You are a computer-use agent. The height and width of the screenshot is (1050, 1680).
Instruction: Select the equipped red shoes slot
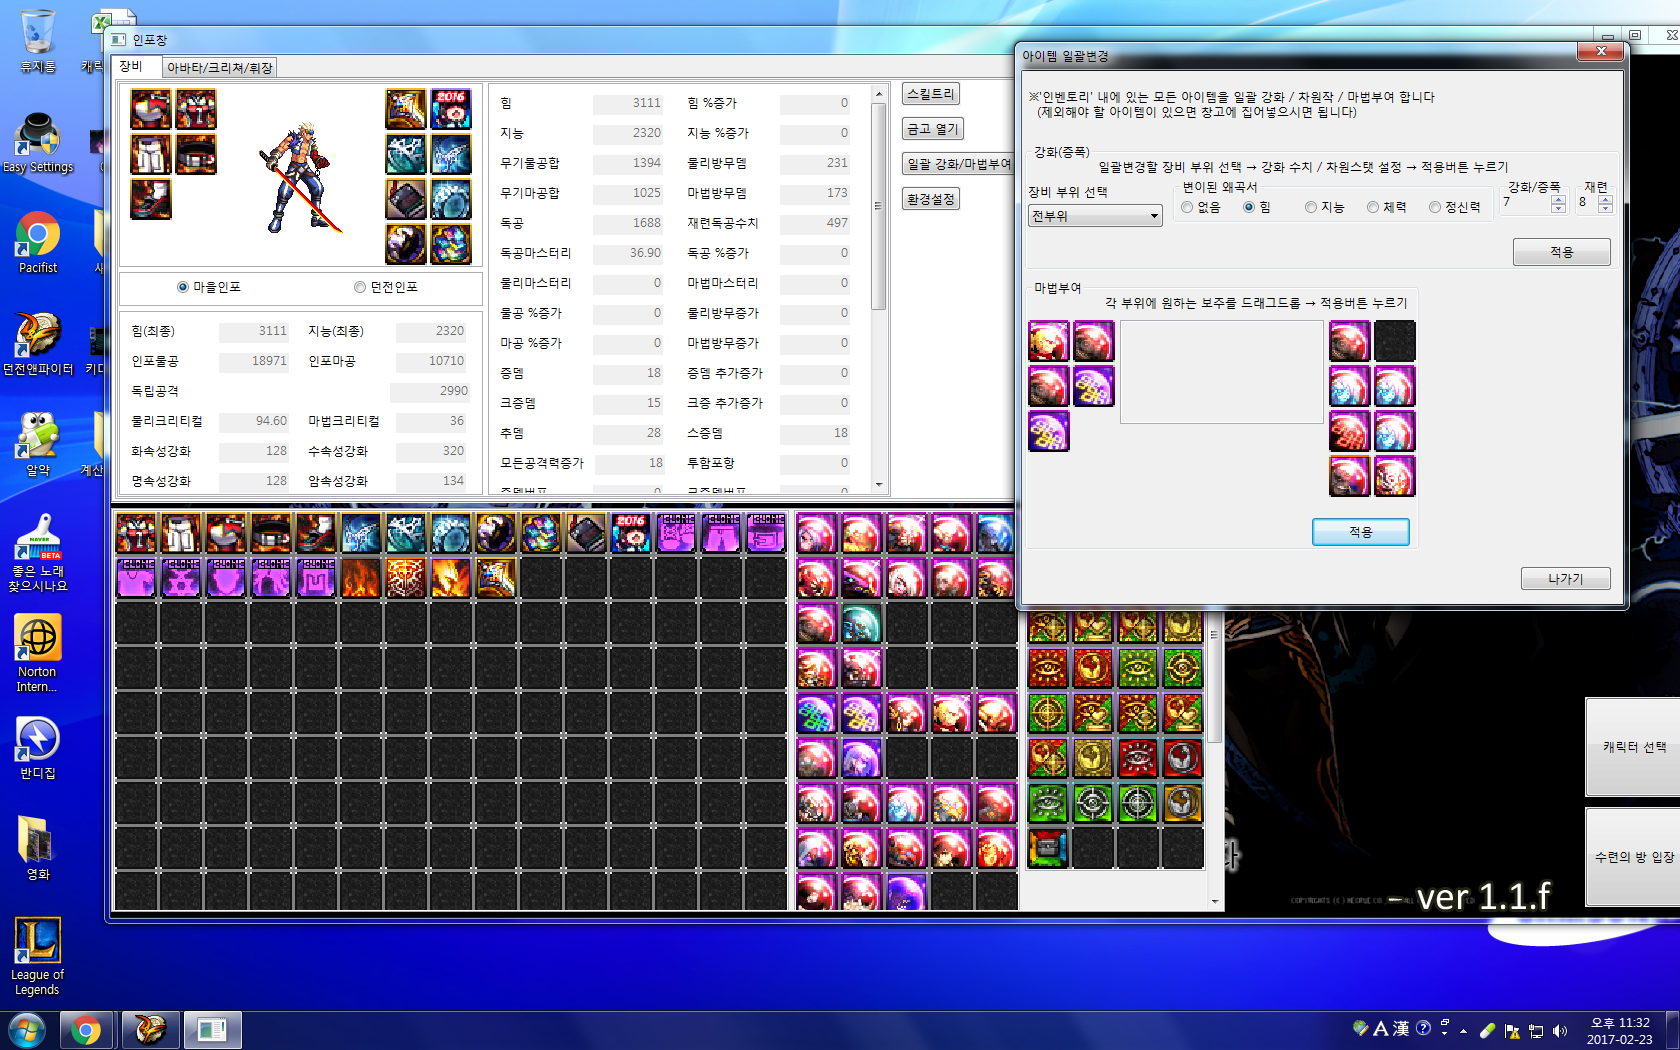point(151,199)
